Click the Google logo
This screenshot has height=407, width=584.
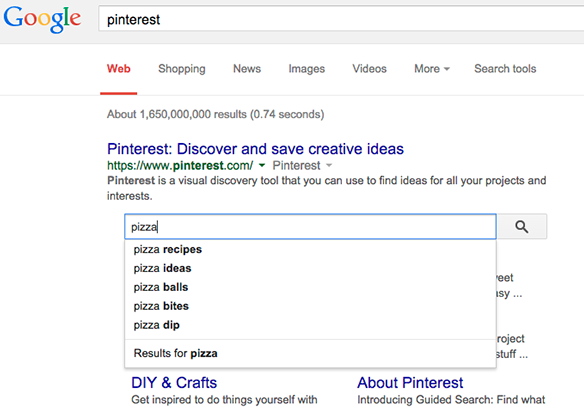[42, 19]
